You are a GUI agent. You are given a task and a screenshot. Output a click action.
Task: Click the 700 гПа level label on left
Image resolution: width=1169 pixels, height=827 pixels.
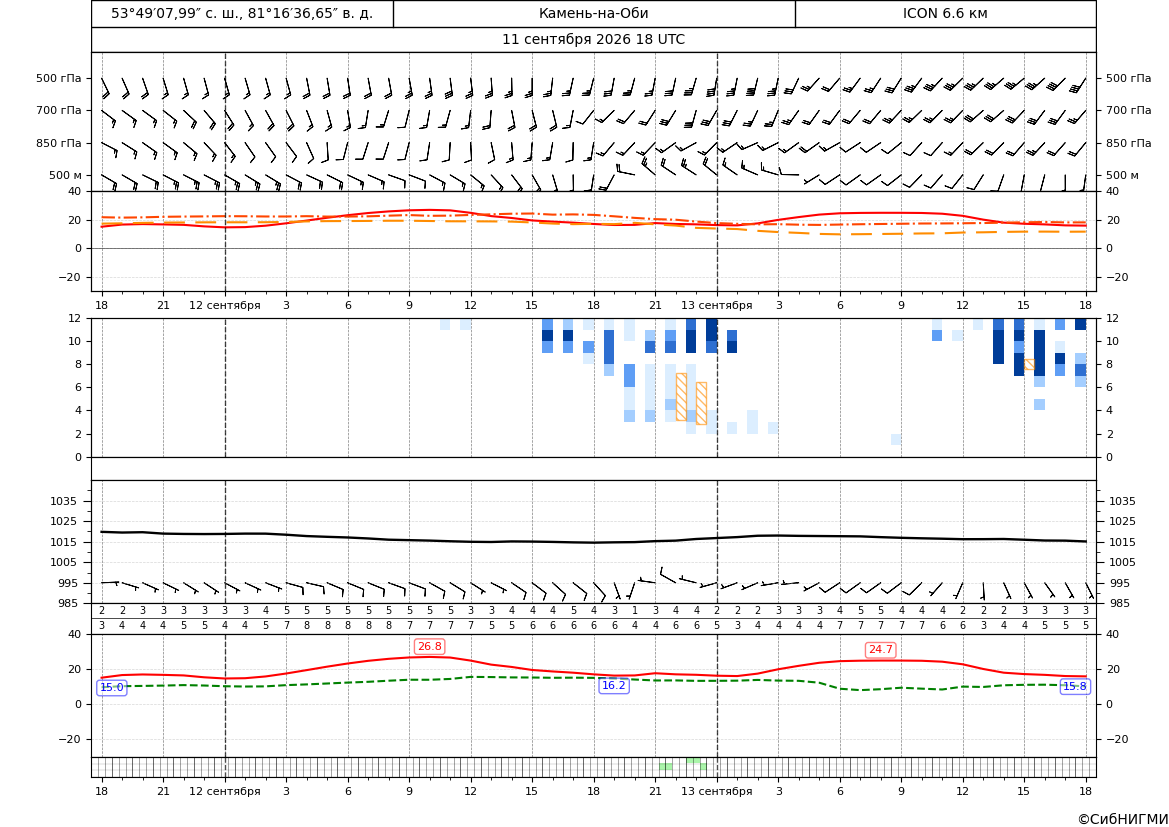[x=59, y=110]
